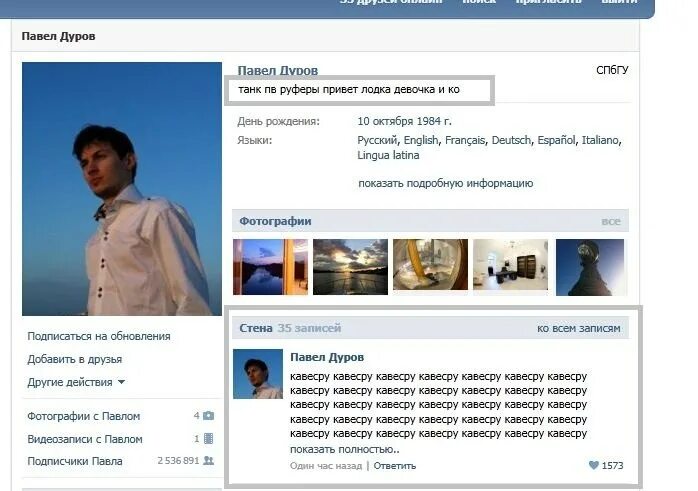Click кавесру repeated wall post text
The width and height of the screenshot is (698, 491).
click(438, 405)
